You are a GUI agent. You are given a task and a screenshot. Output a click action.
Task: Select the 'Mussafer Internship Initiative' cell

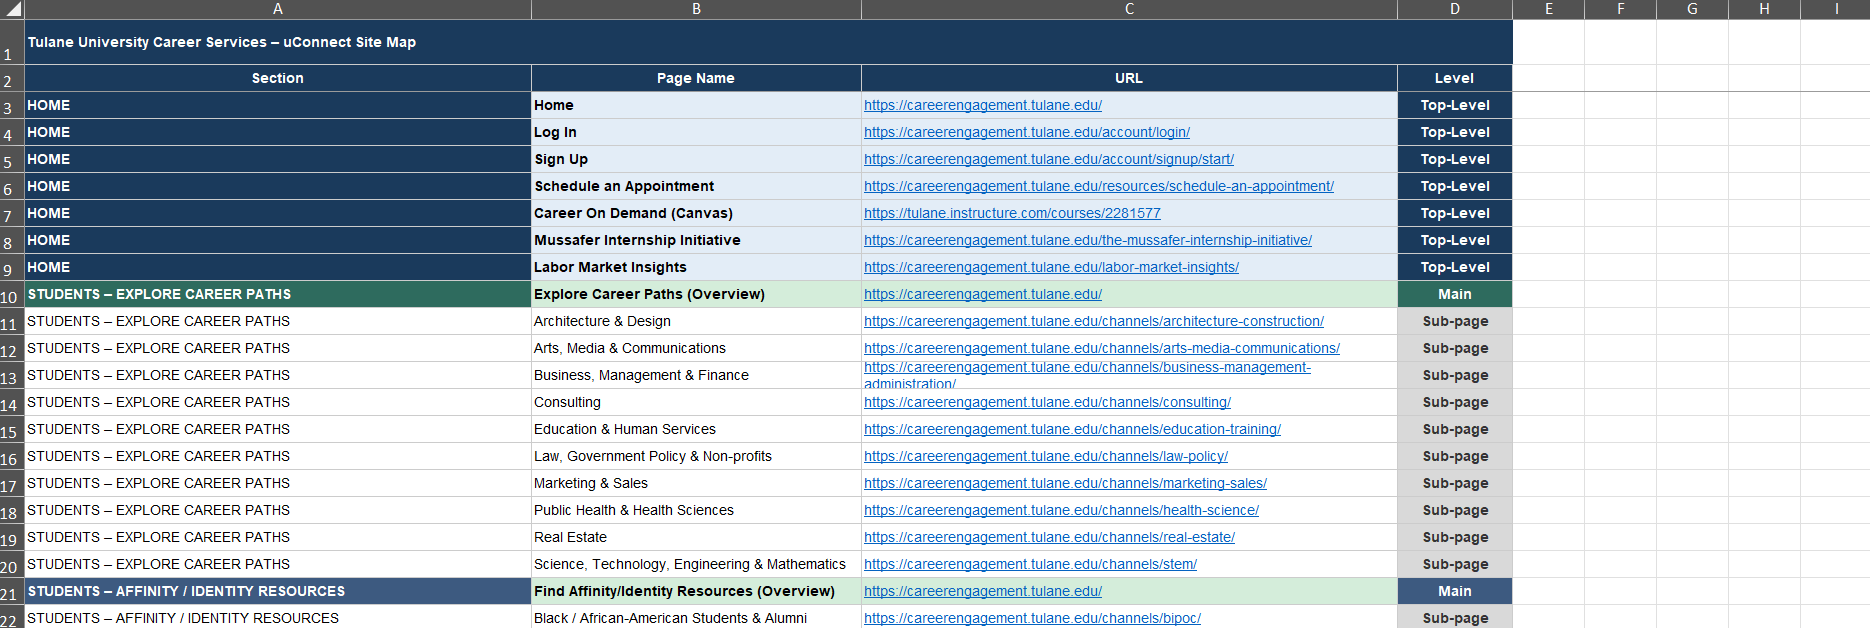(696, 240)
